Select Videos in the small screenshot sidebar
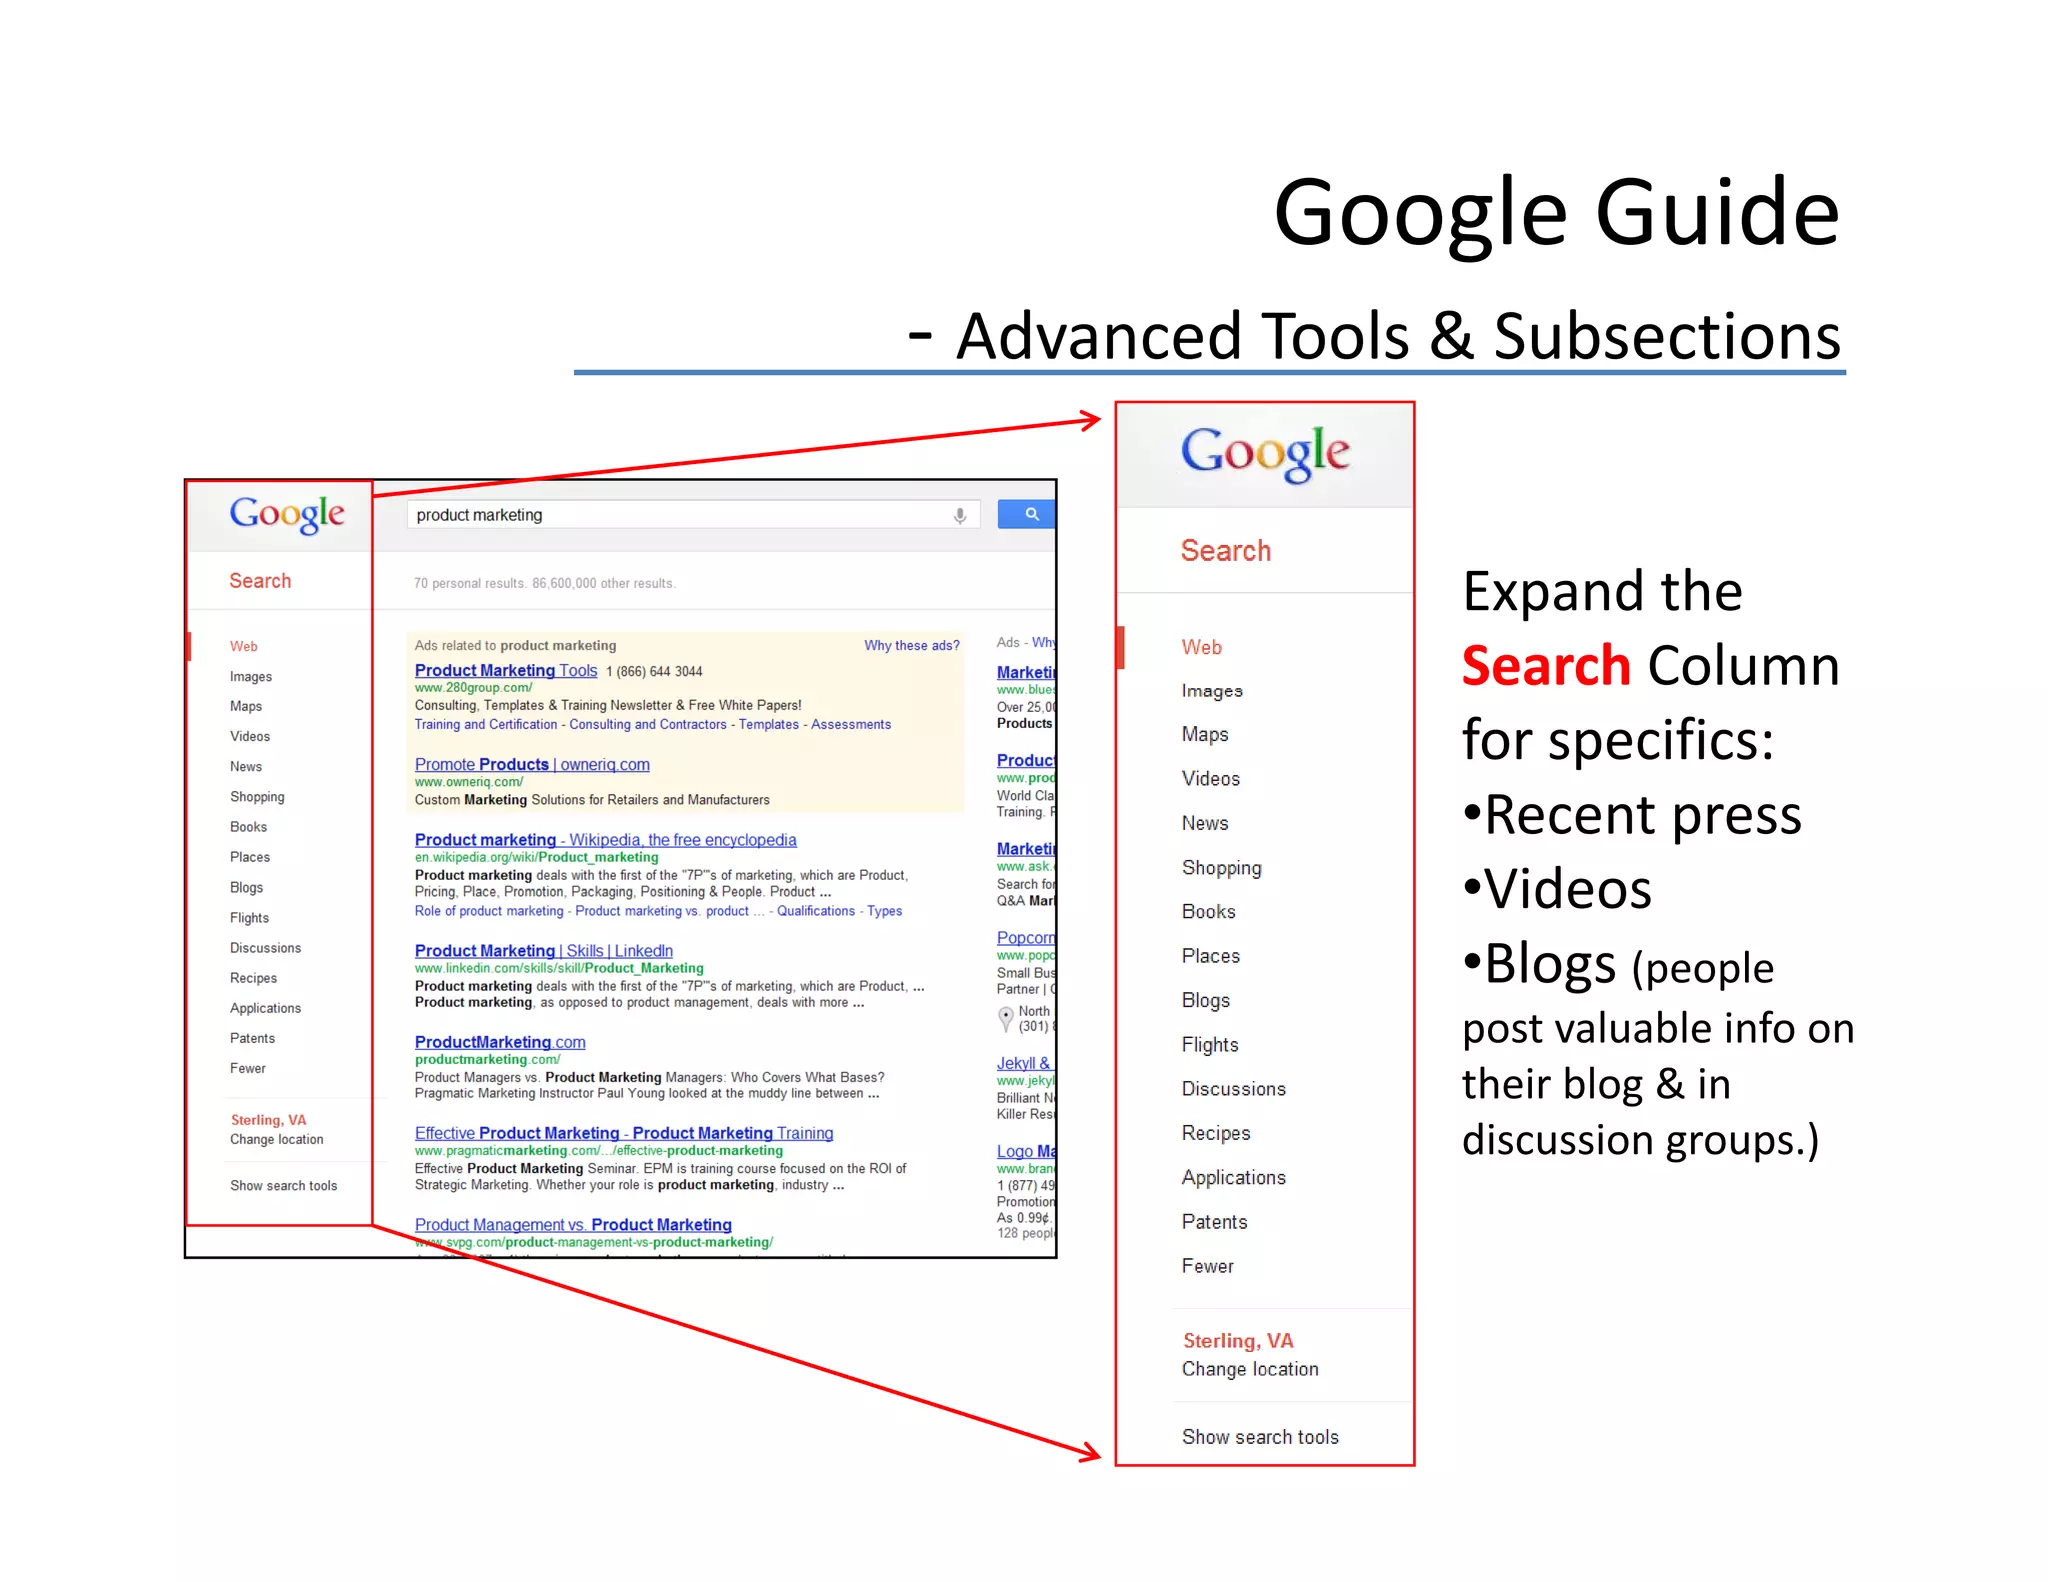This screenshot has height=1582, width=2048. tap(250, 737)
